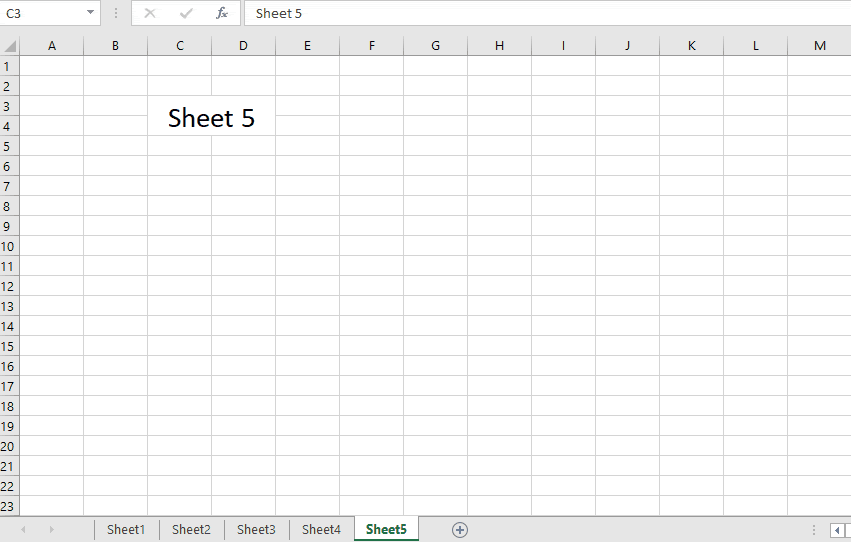The width and height of the screenshot is (851, 542).
Task: Select row 20 header
Action: (x=9, y=446)
